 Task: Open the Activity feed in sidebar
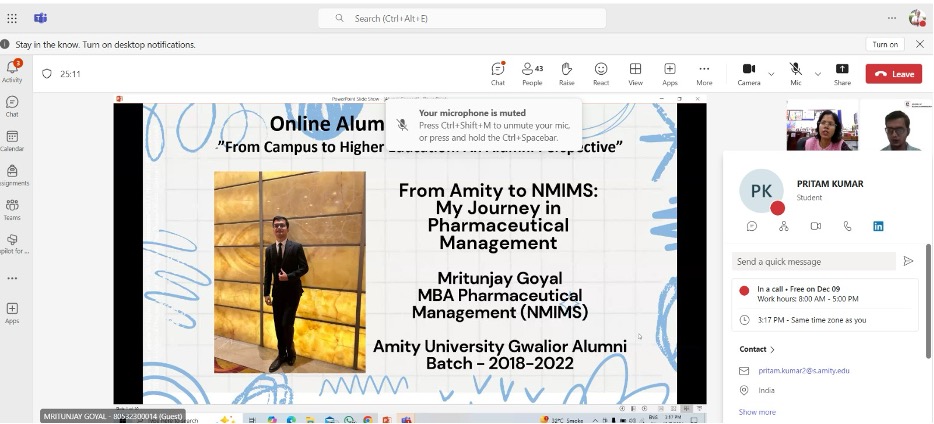click(12, 71)
